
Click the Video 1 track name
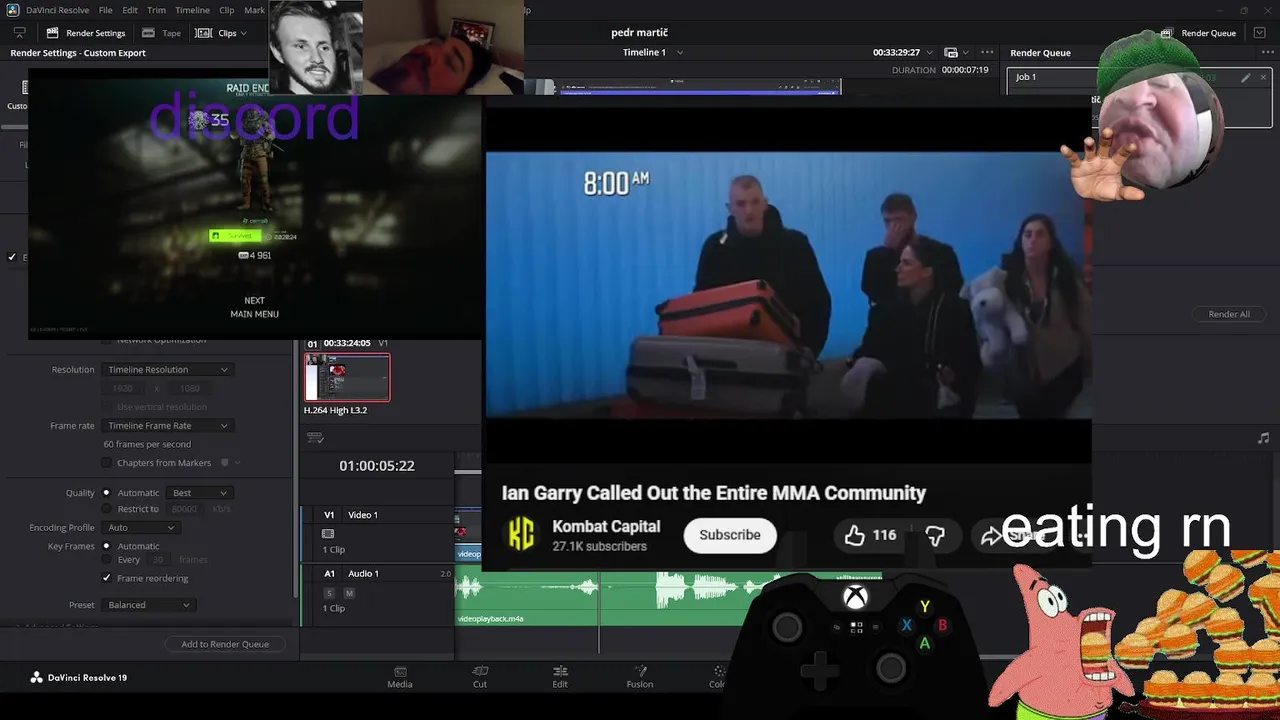click(363, 515)
